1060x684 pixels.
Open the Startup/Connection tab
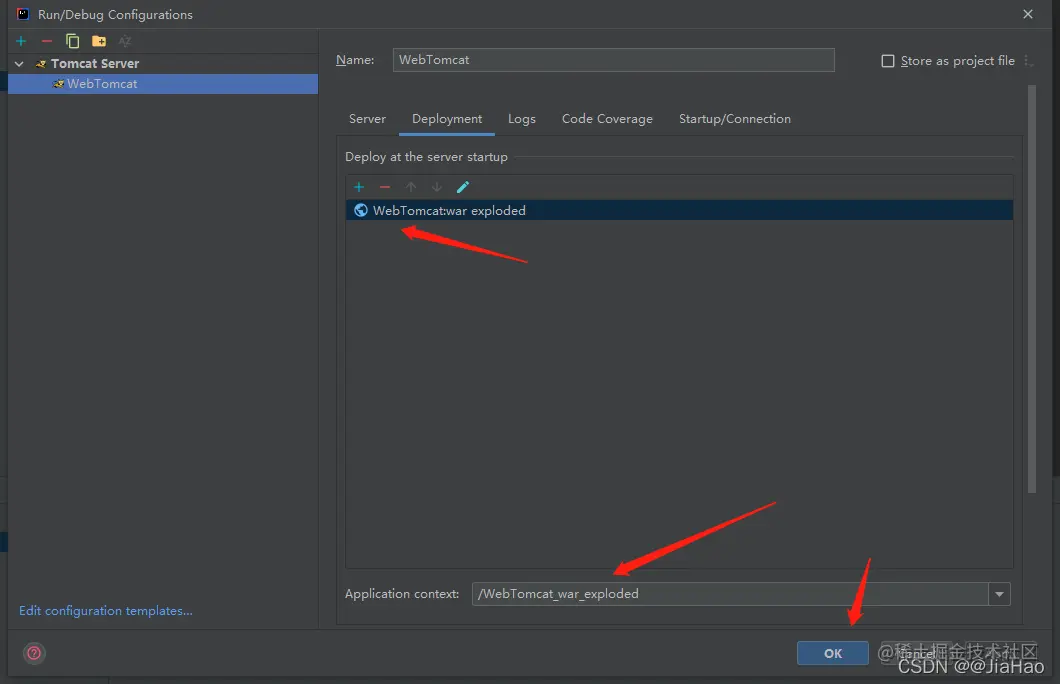pyautogui.click(x=735, y=119)
